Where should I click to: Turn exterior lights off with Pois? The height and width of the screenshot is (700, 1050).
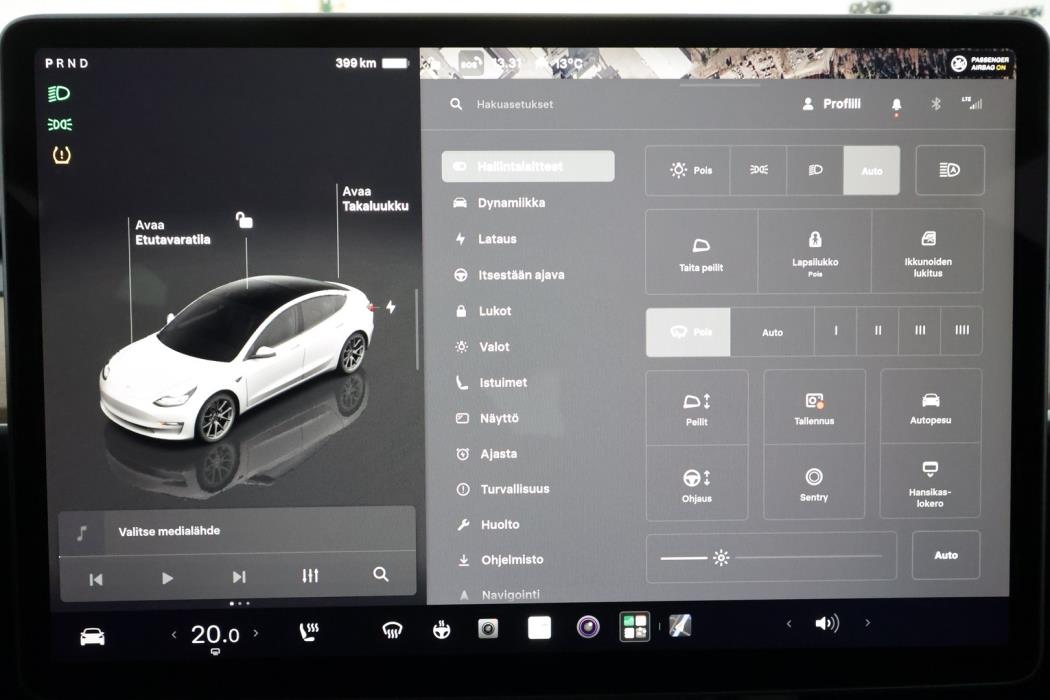[x=688, y=171]
